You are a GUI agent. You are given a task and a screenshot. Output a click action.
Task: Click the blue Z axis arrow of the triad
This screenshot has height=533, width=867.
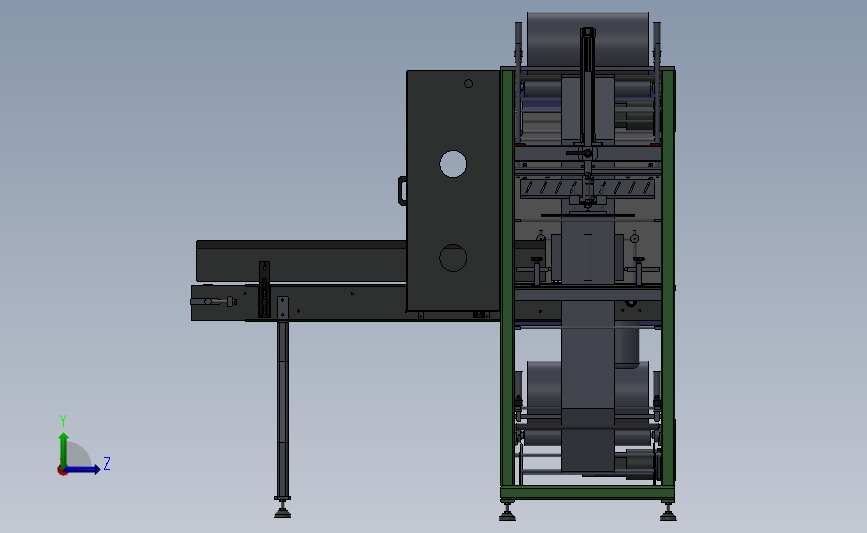pyautogui.click(x=83, y=470)
